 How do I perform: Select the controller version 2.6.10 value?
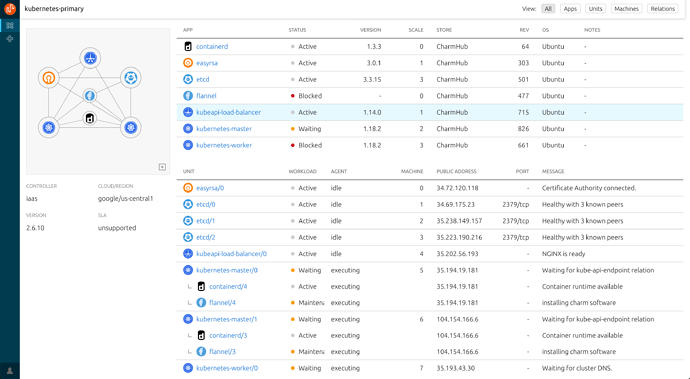(35, 228)
